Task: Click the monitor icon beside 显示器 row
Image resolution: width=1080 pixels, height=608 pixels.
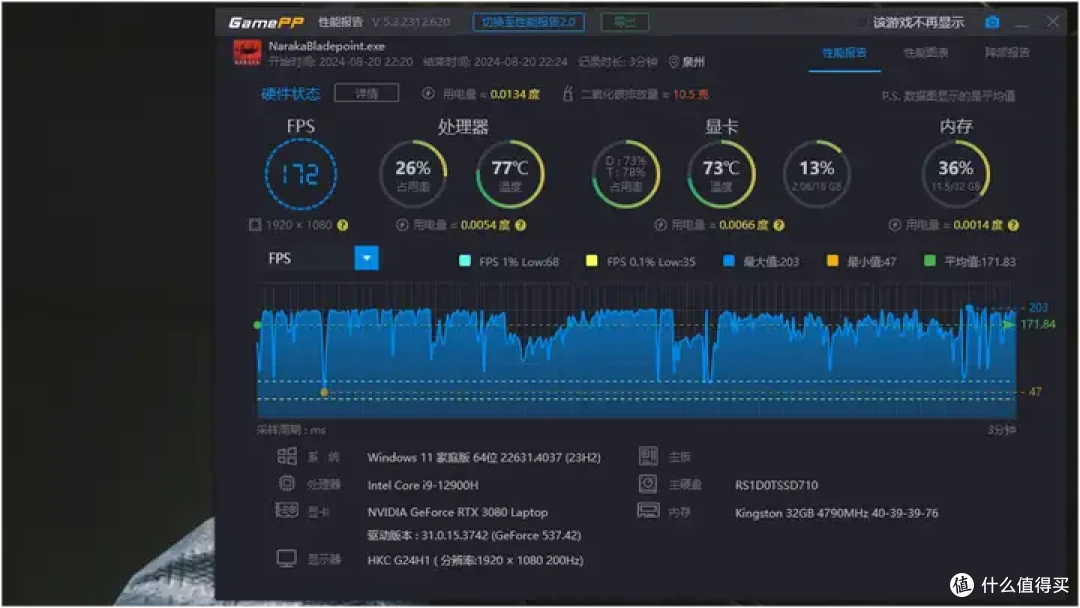Action: (x=287, y=558)
